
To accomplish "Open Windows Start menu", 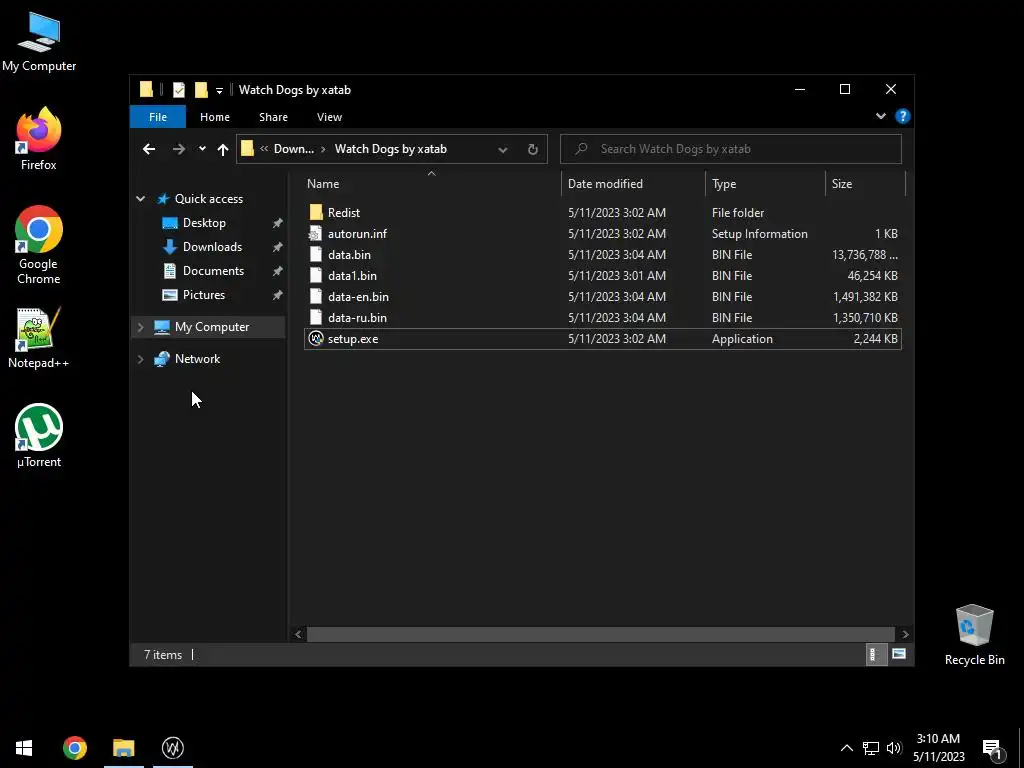I will (24, 748).
